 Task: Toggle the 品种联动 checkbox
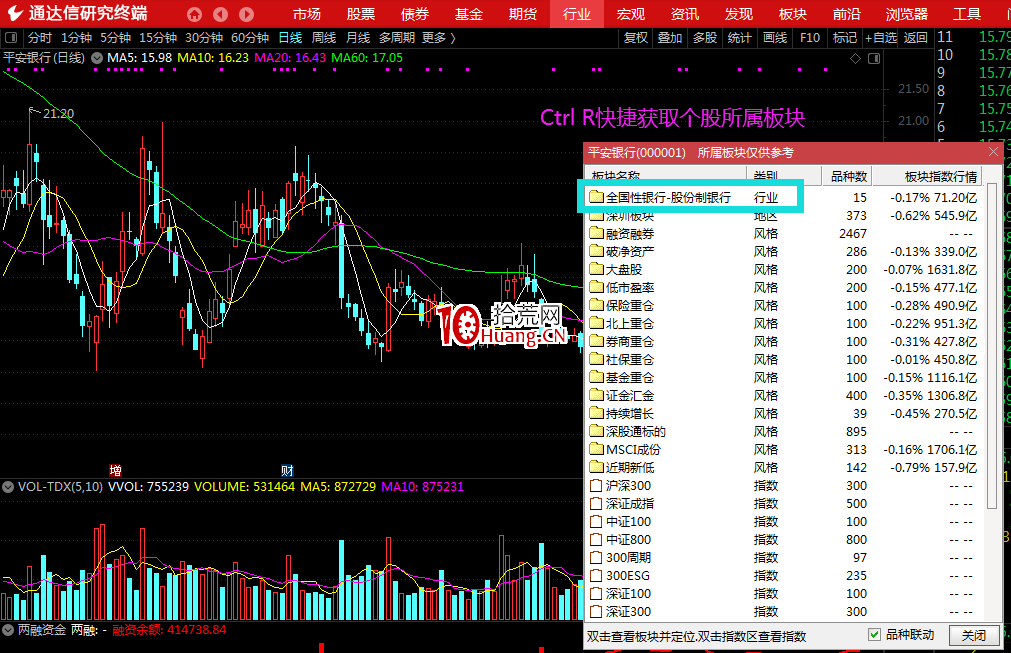click(x=874, y=635)
